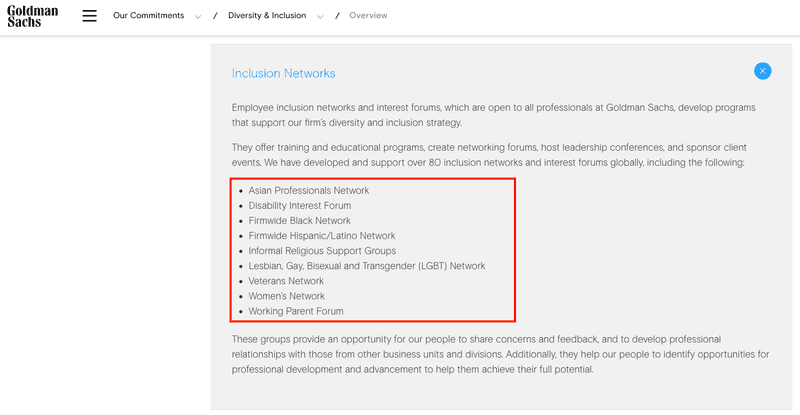Open the Diversity & Inclusion breadcrumb
The height and width of the screenshot is (415, 800).
coord(267,15)
